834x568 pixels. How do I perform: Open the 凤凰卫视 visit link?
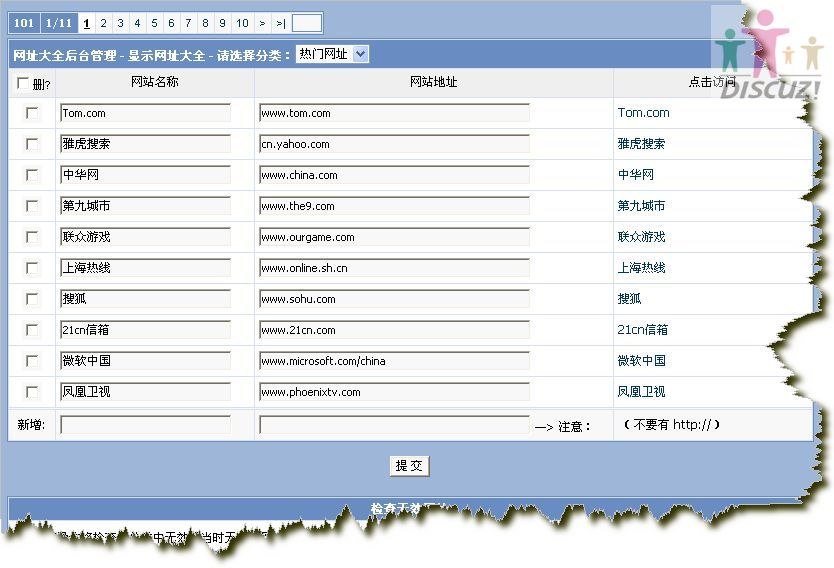(x=641, y=391)
